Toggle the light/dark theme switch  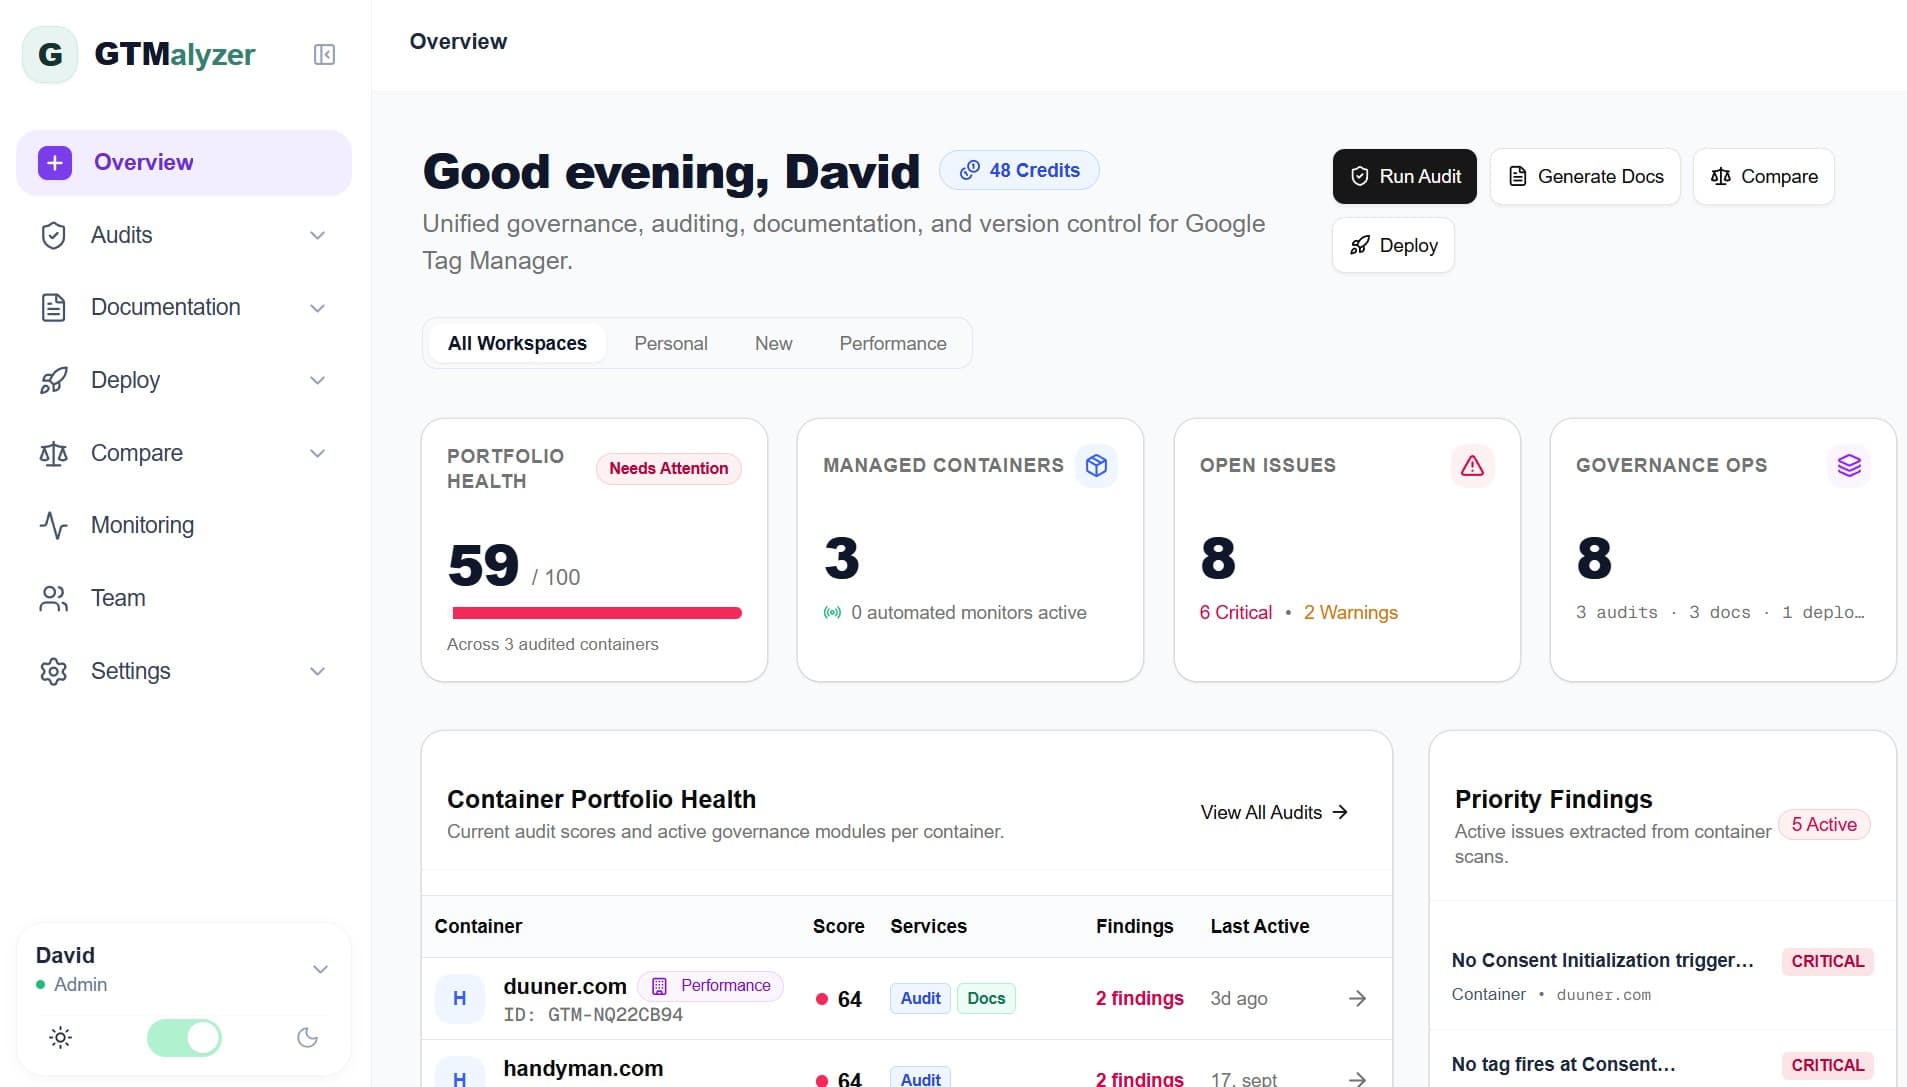pyautogui.click(x=184, y=1038)
